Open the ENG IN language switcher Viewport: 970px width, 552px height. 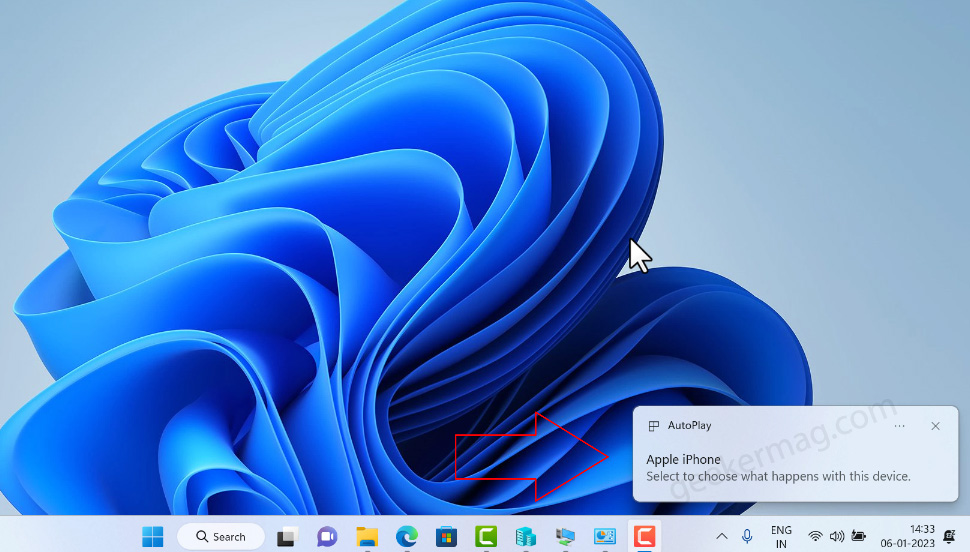click(781, 537)
